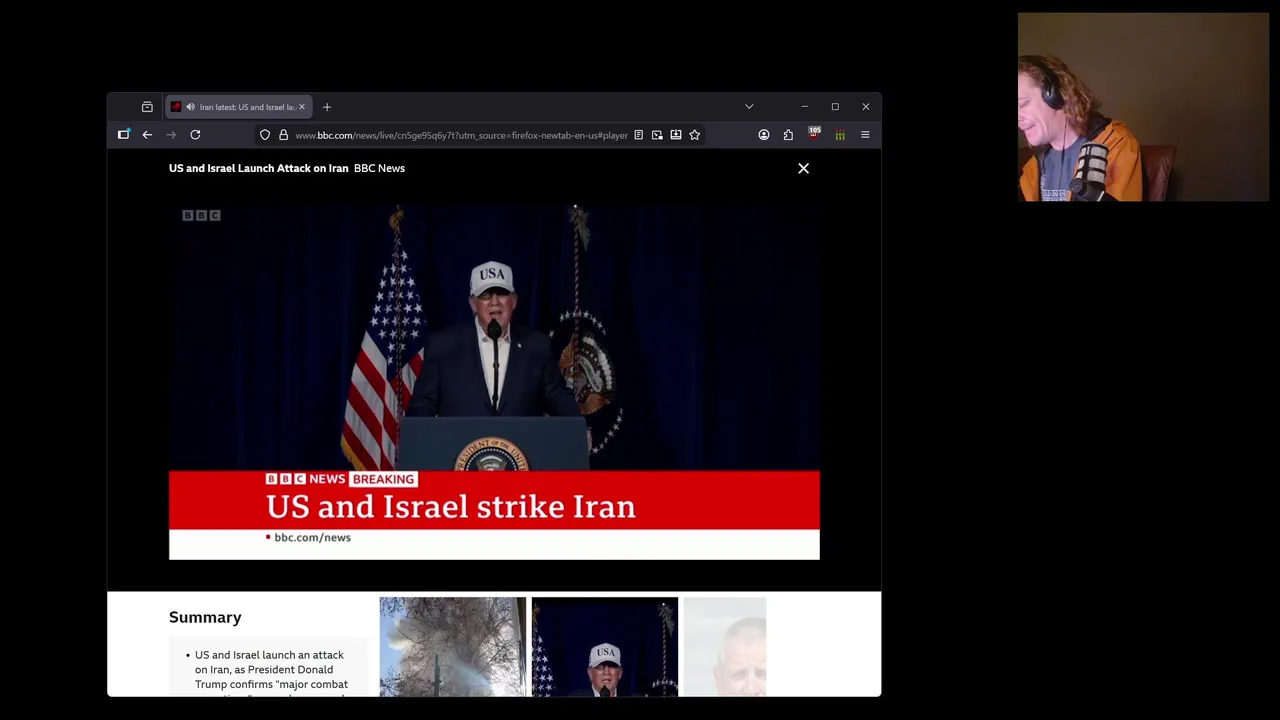Close the Iran latest browser tab
Image resolution: width=1280 pixels, height=720 pixels.
pos(302,107)
